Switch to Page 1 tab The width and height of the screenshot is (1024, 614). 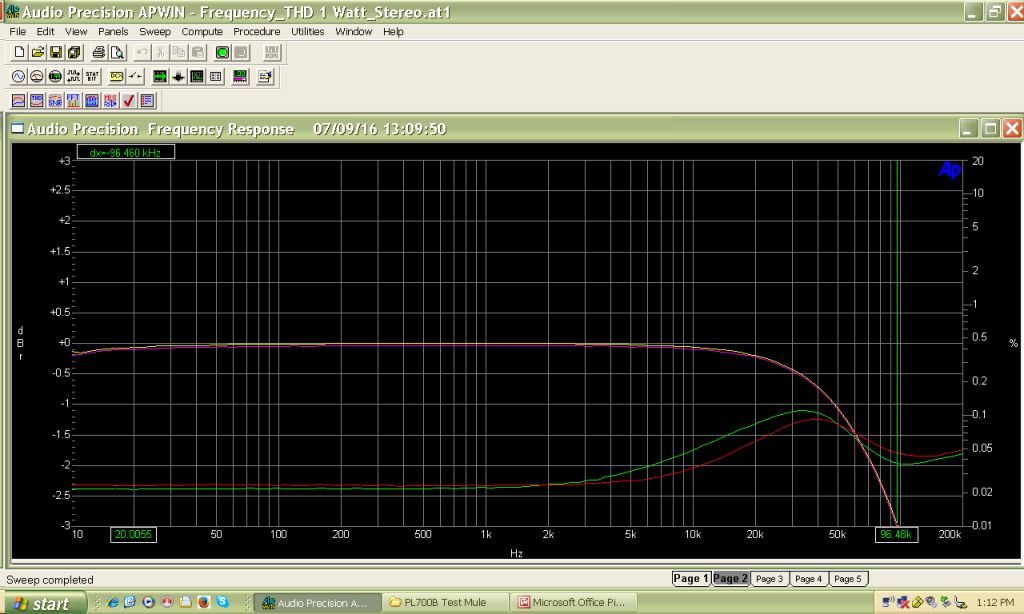pyautogui.click(x=691, y=579)
